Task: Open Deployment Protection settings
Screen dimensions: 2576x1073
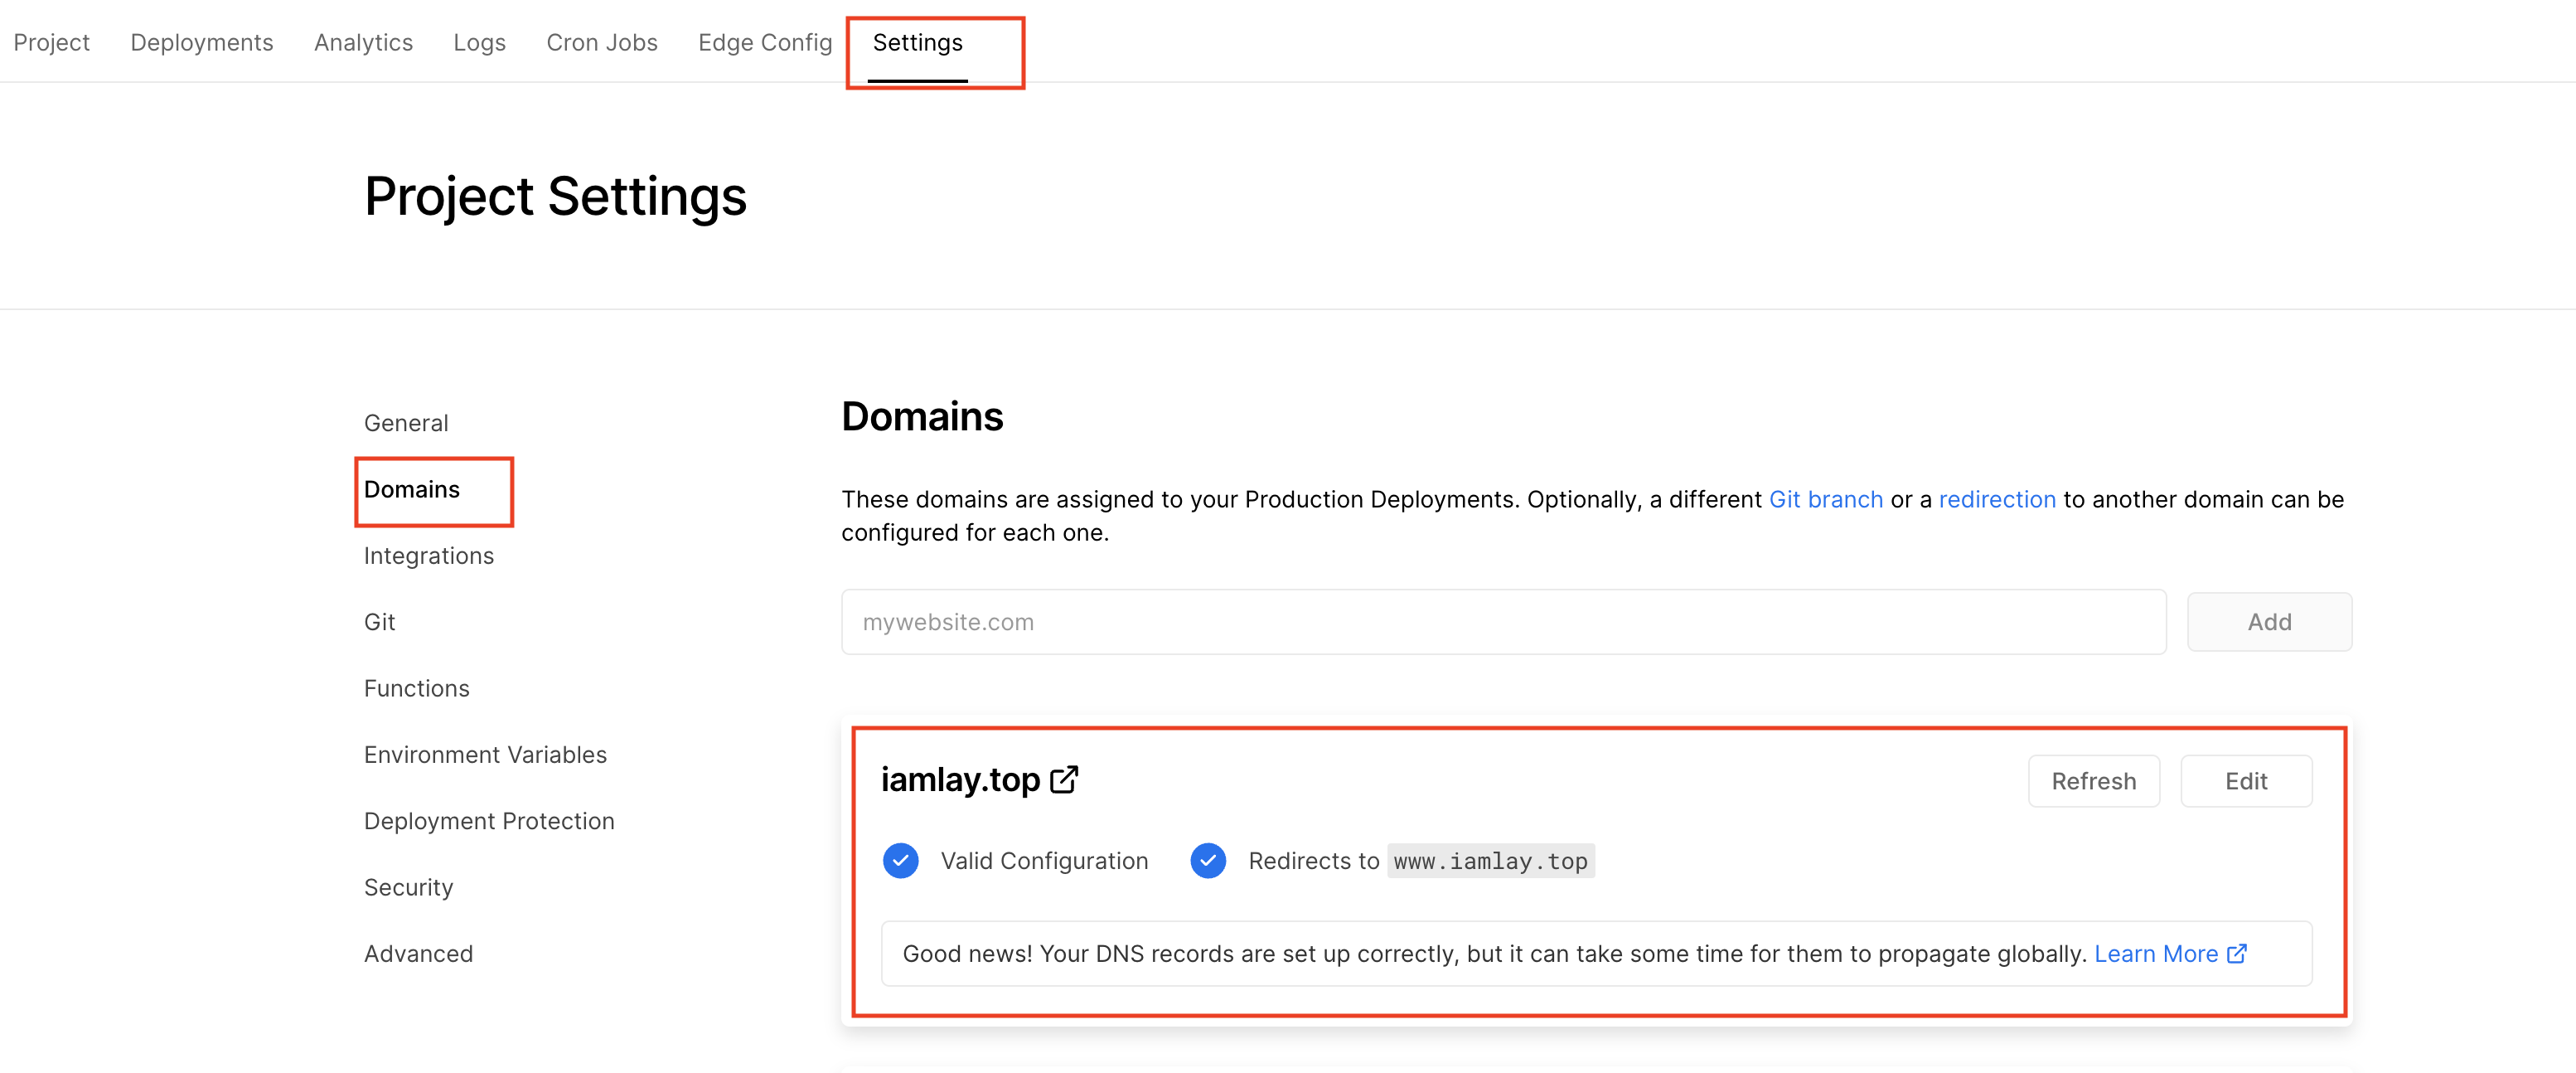Action: tap(489, 821)
